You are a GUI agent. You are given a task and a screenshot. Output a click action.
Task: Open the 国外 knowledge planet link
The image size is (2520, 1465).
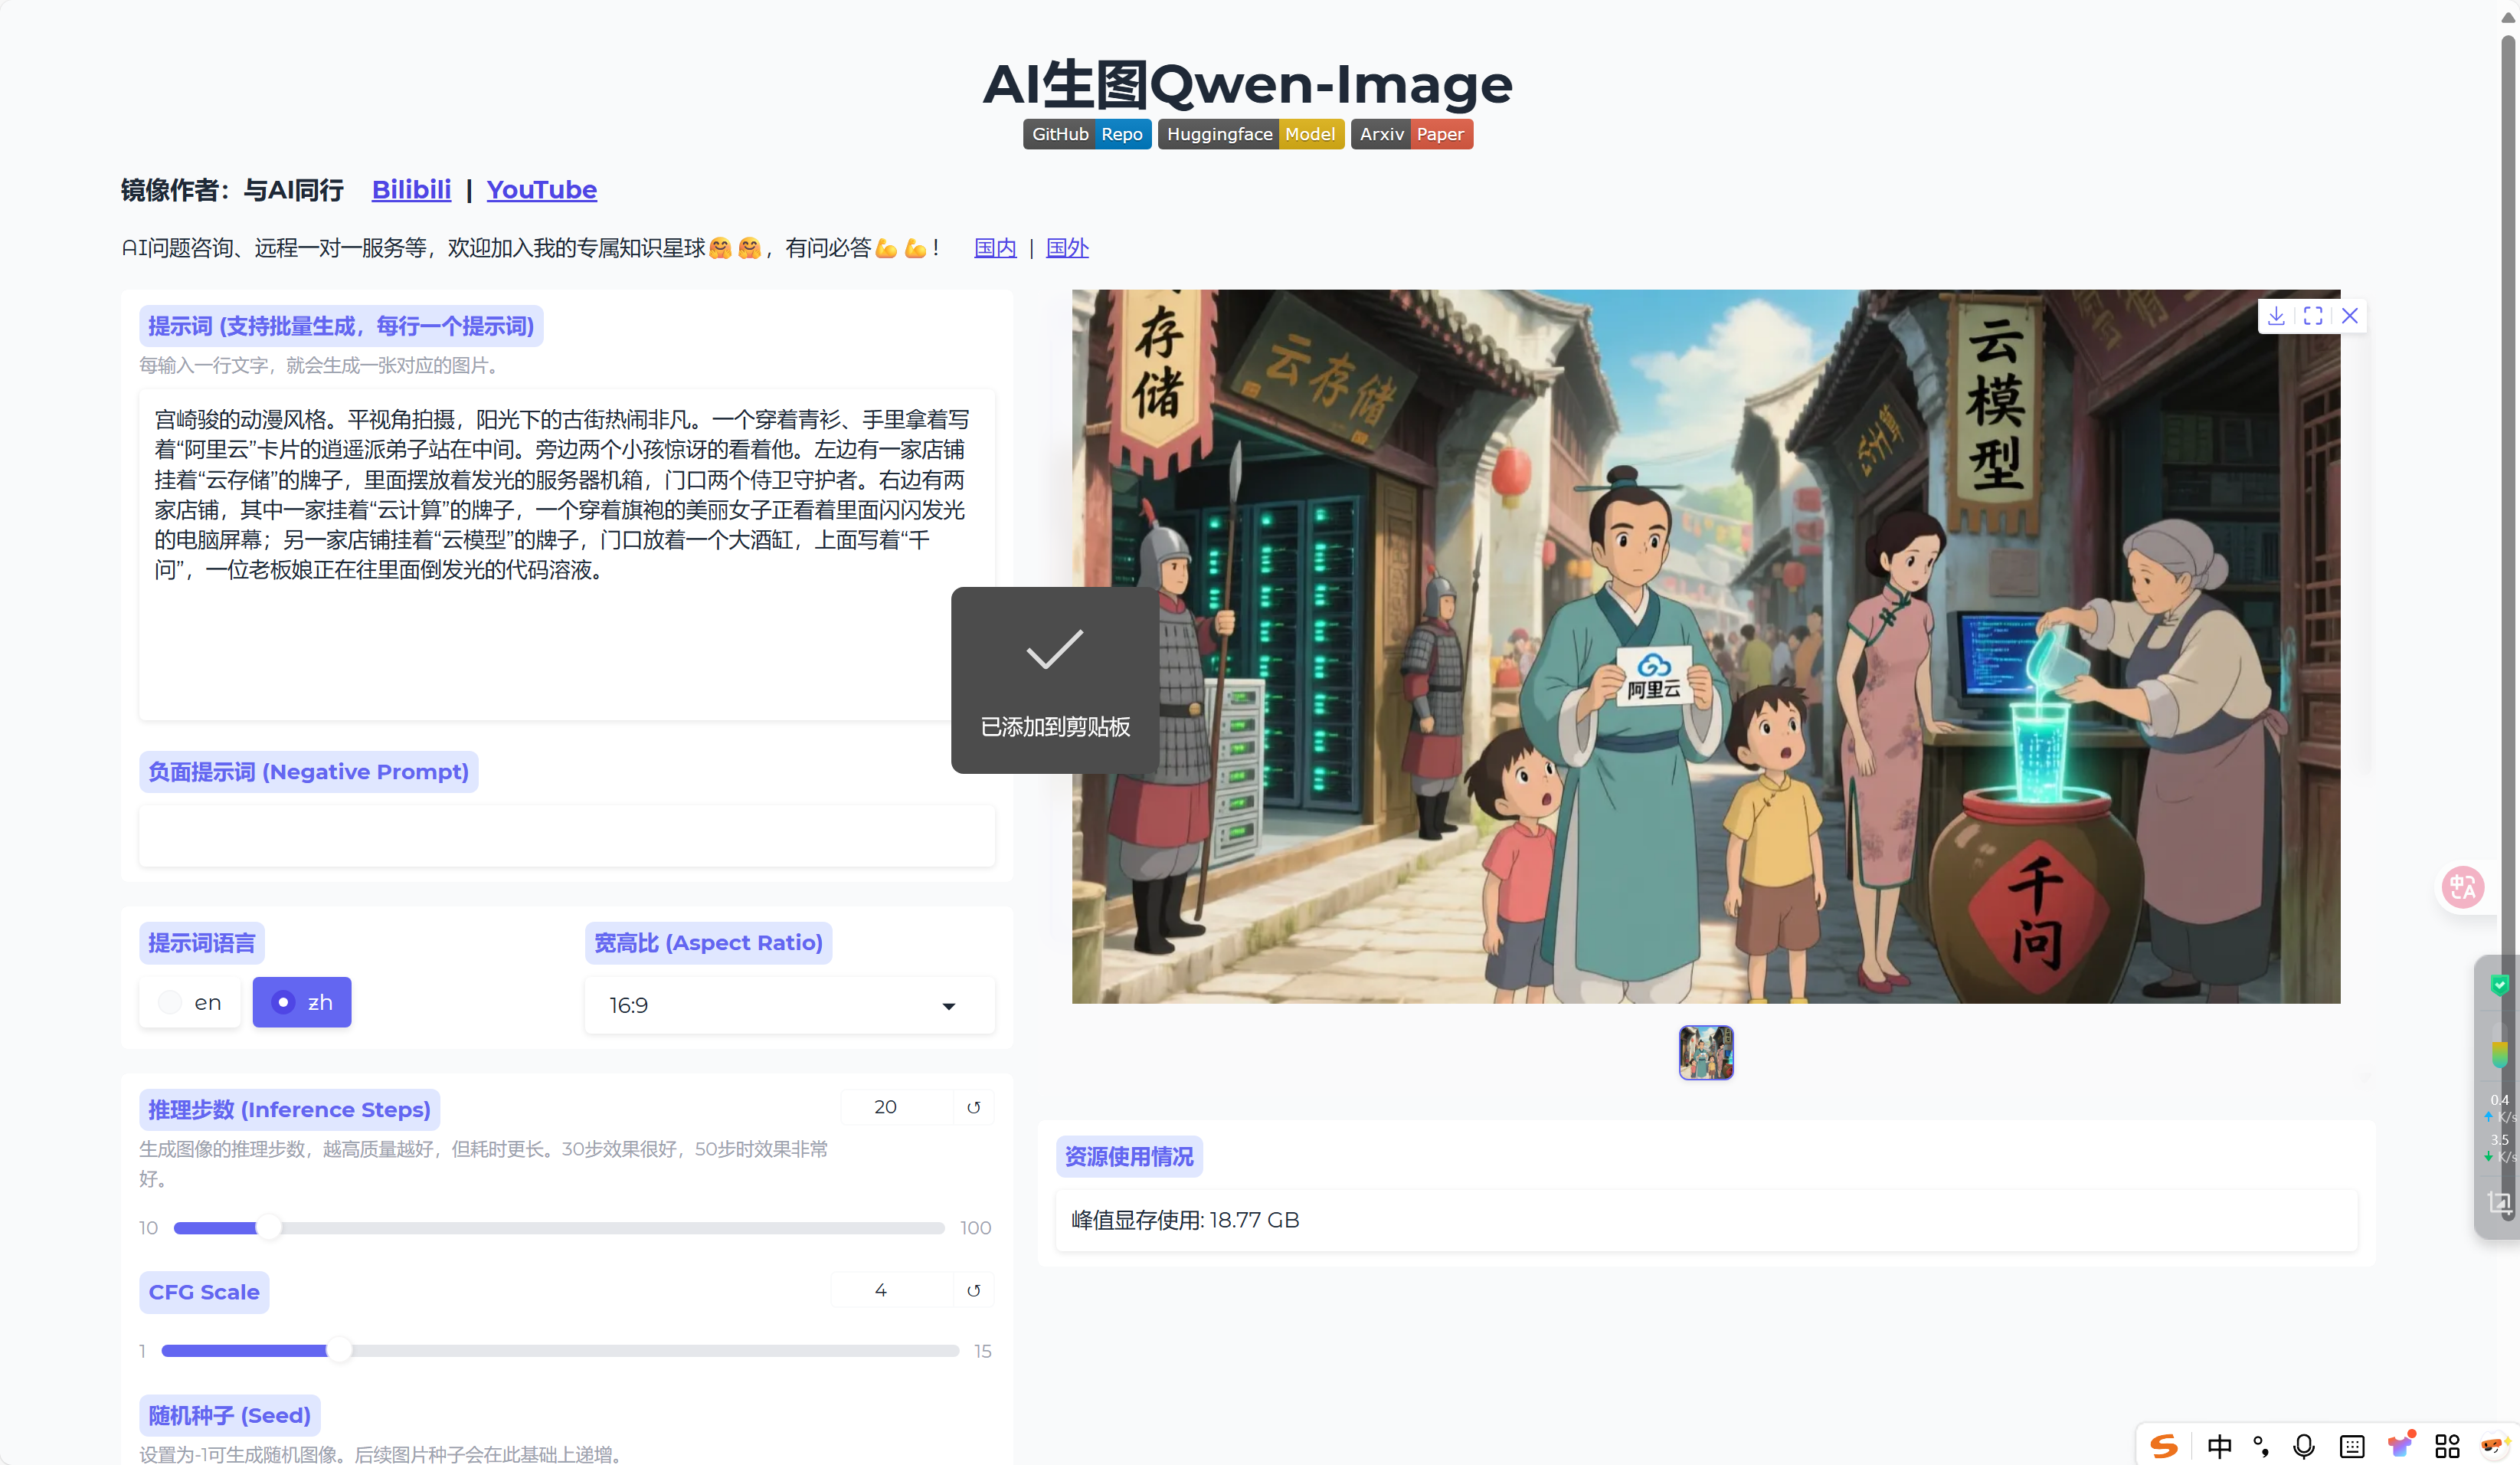tap(1067, 248)
